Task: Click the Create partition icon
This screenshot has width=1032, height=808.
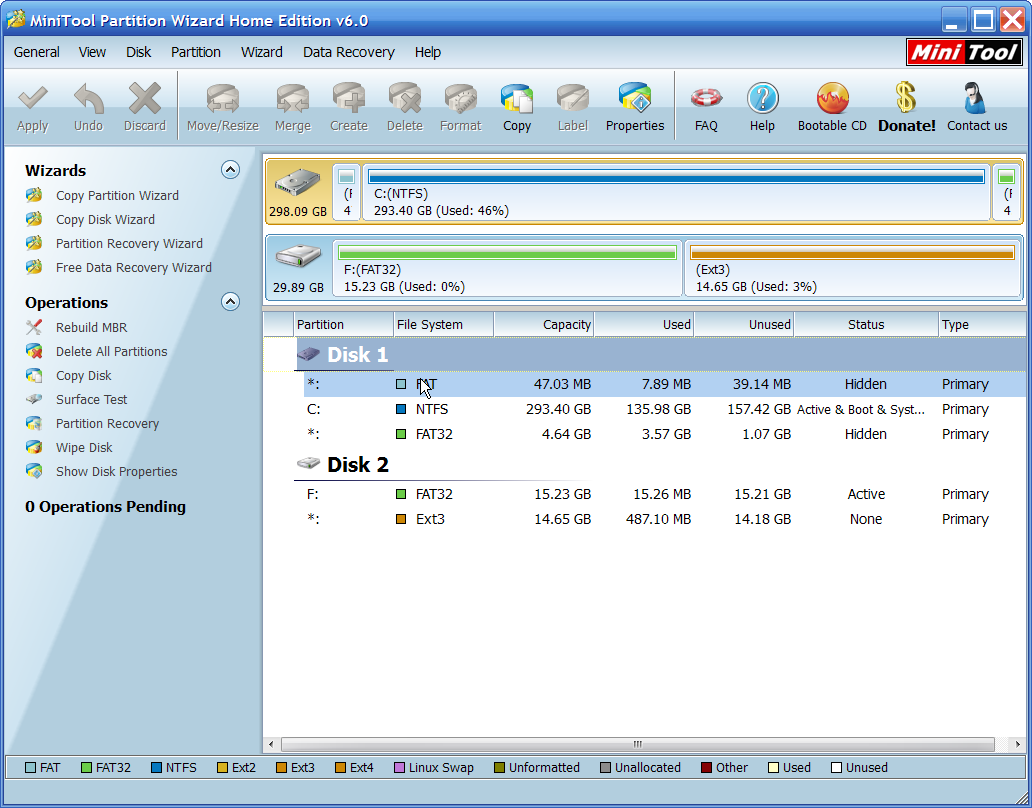Action: point(349,108)
